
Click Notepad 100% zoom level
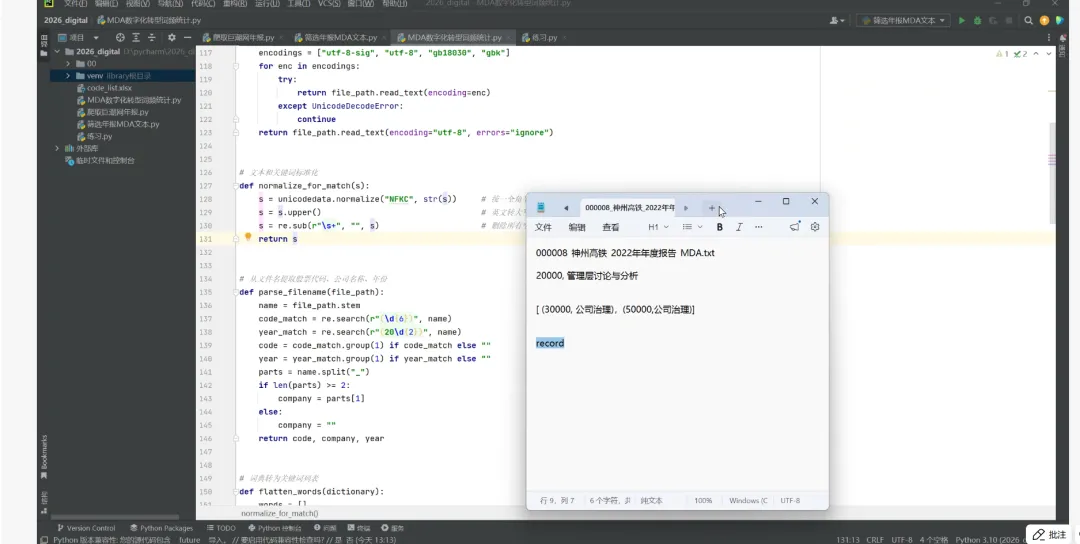coord(703,501)
